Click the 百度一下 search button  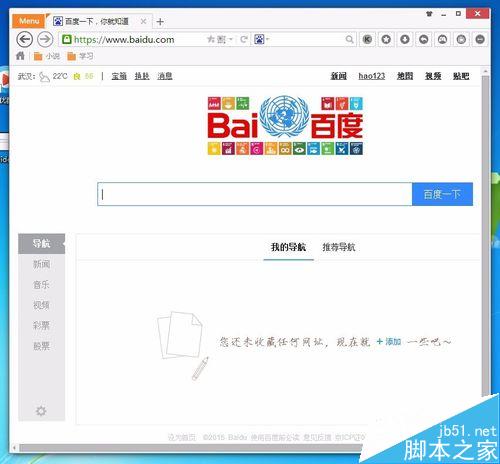(442, 194)
